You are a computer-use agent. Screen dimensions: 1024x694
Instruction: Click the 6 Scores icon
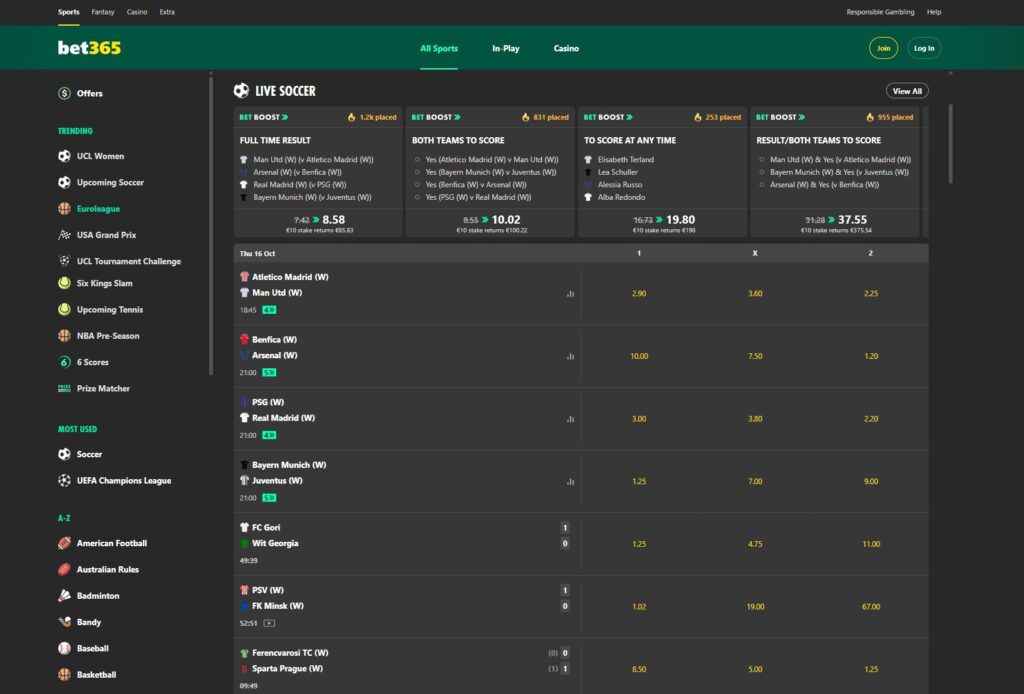[64, 362]
